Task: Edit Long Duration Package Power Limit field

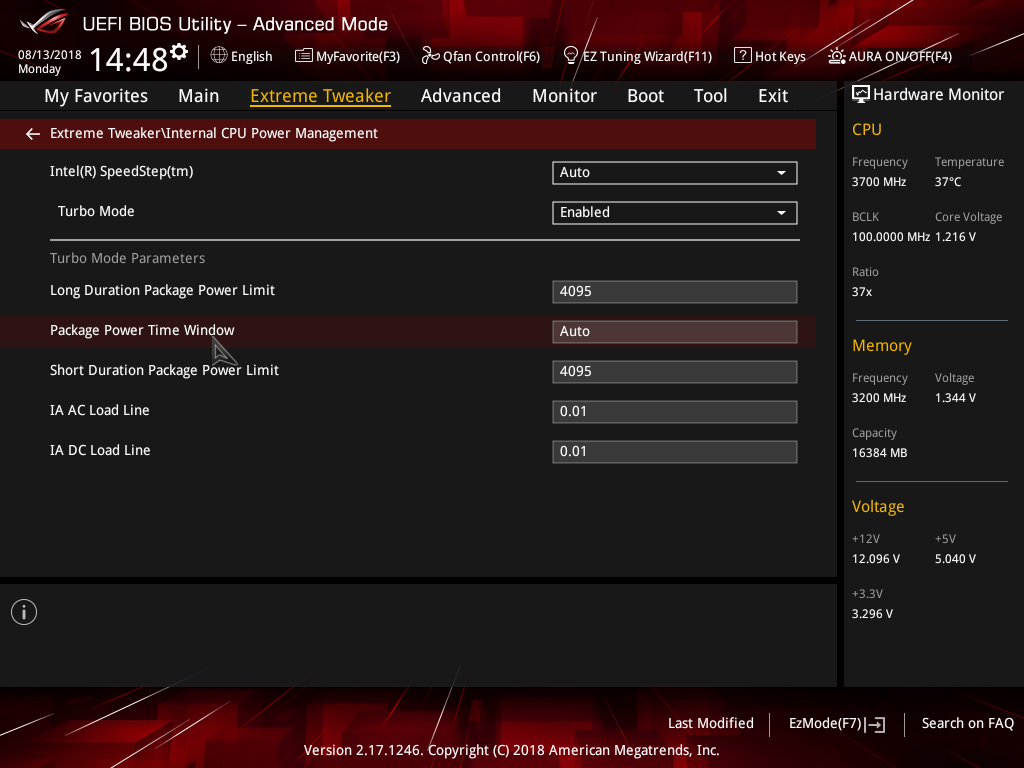Action: point(675,292)
